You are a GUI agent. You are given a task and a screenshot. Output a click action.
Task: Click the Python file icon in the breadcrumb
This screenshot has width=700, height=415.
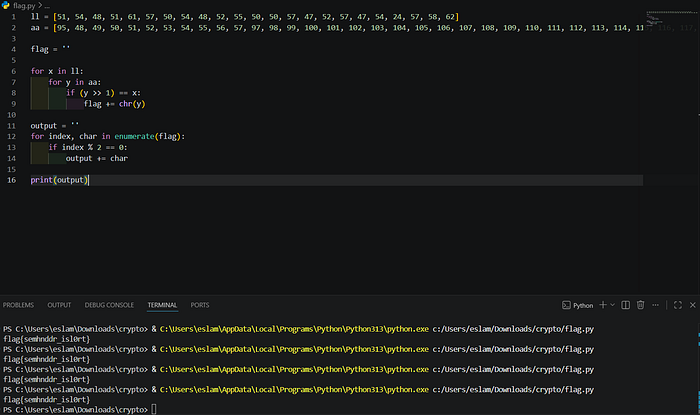click(6, 5)
